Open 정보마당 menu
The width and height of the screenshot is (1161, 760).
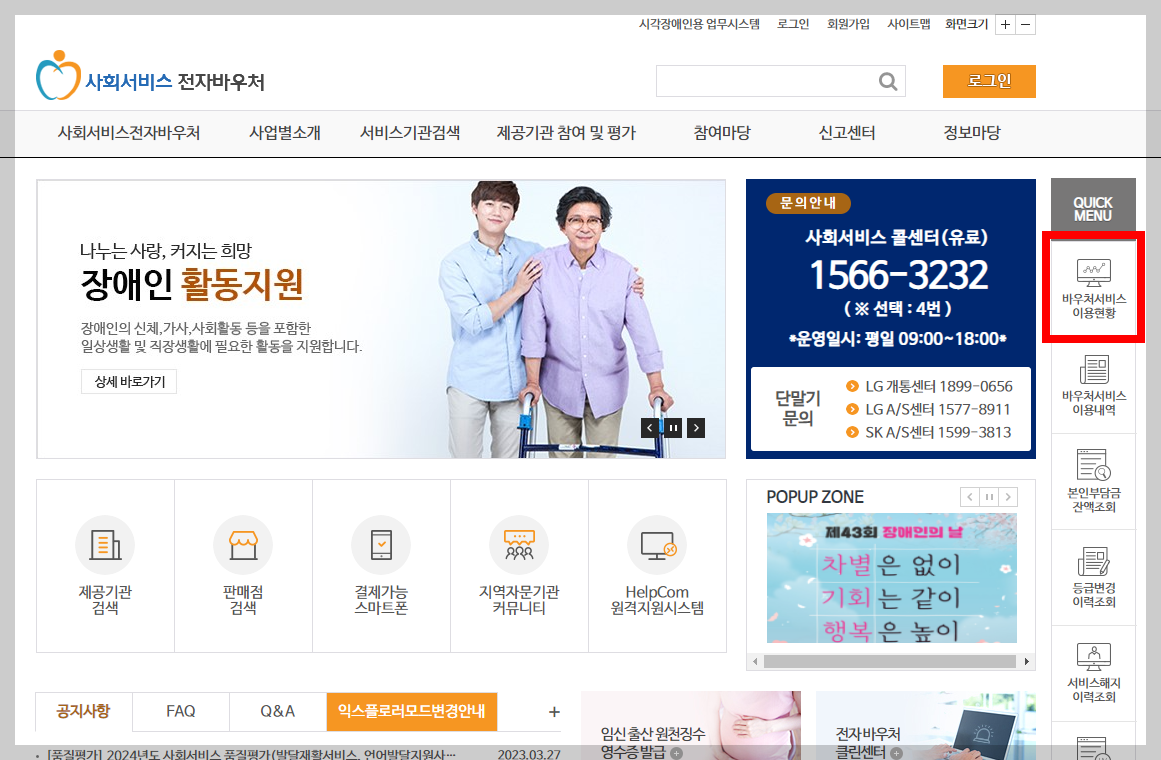tap(972, 133)
